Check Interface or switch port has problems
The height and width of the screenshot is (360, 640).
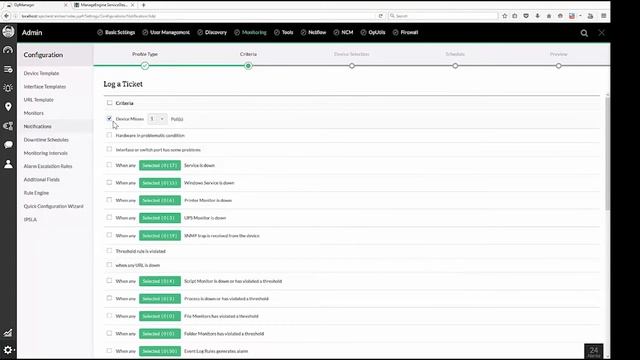pyautogui.click(x=109, y=149)
